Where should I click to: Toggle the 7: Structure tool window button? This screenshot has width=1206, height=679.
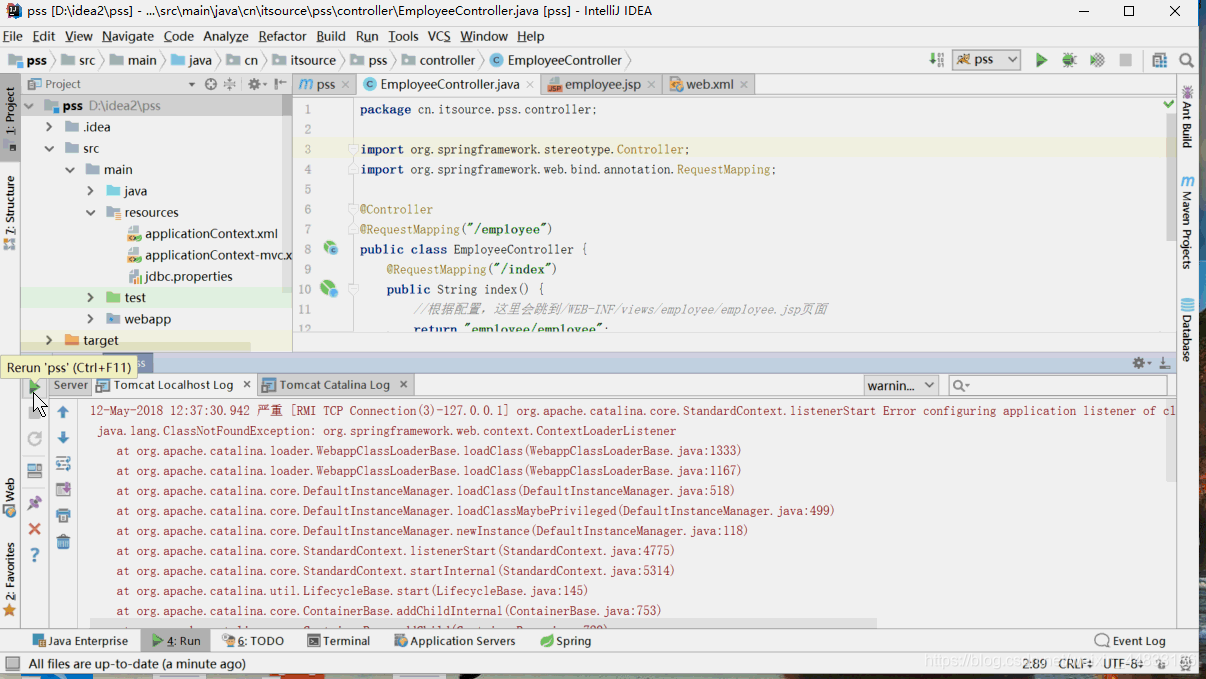(10, 212)
